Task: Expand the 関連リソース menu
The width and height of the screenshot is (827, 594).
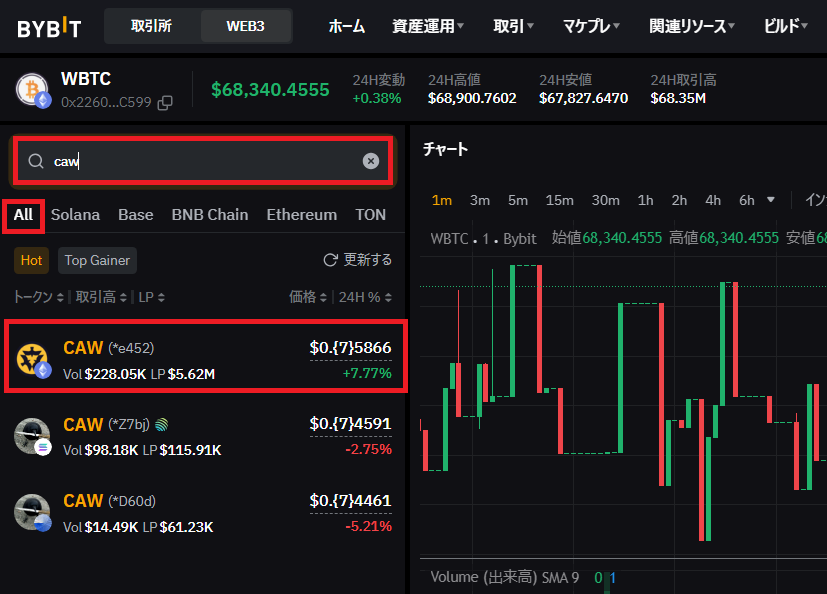Action: click(691, 26)
